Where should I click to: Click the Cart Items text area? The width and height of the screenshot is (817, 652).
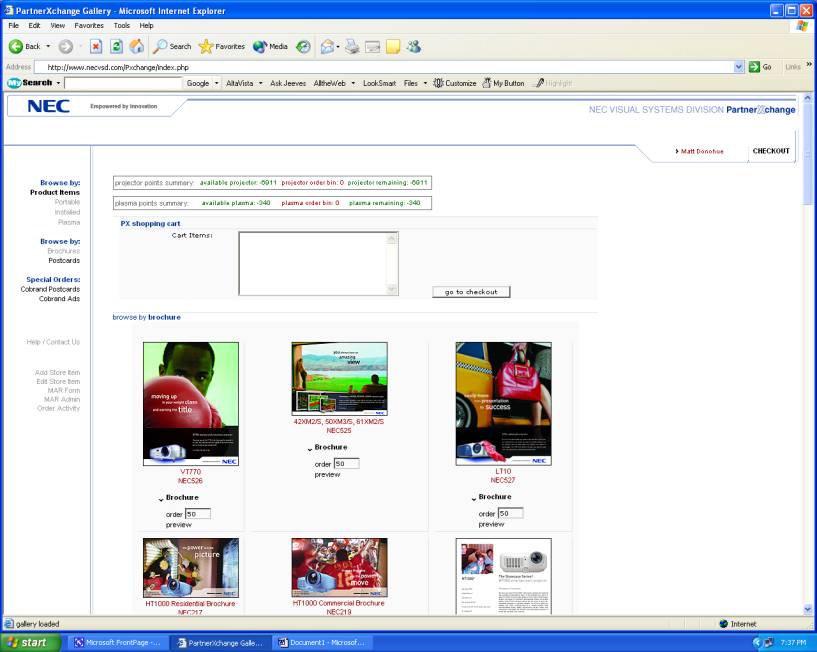coord(318,264)
